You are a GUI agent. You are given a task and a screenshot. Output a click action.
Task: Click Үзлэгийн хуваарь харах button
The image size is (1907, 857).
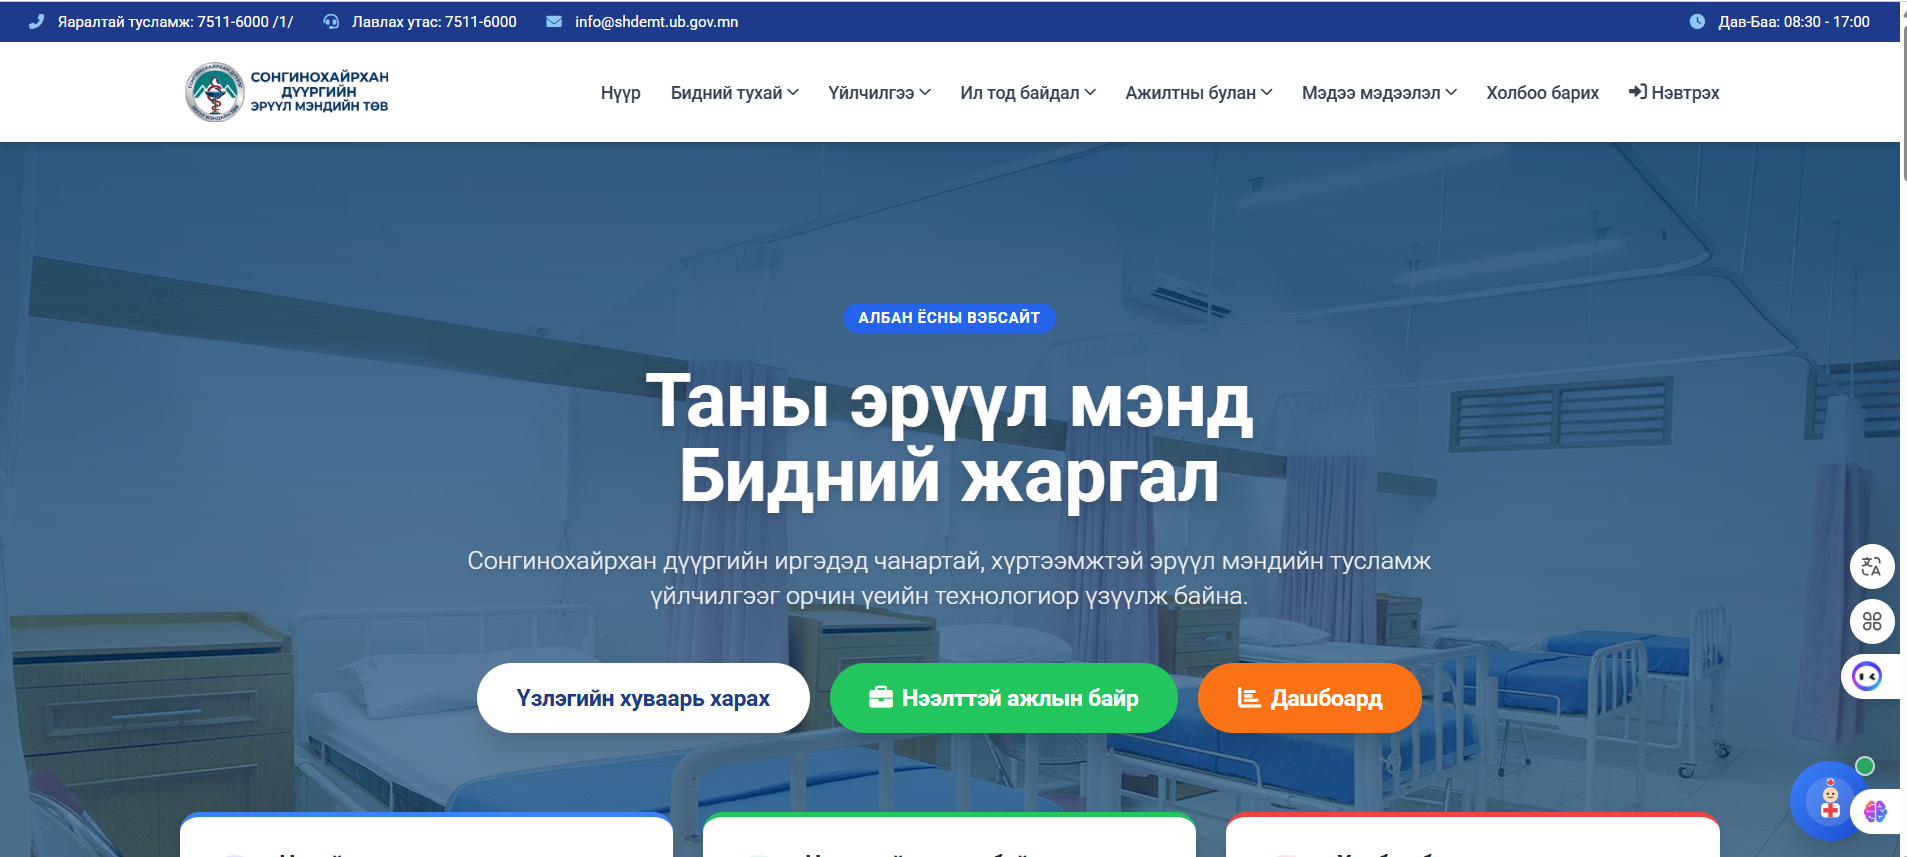(643, 698)
